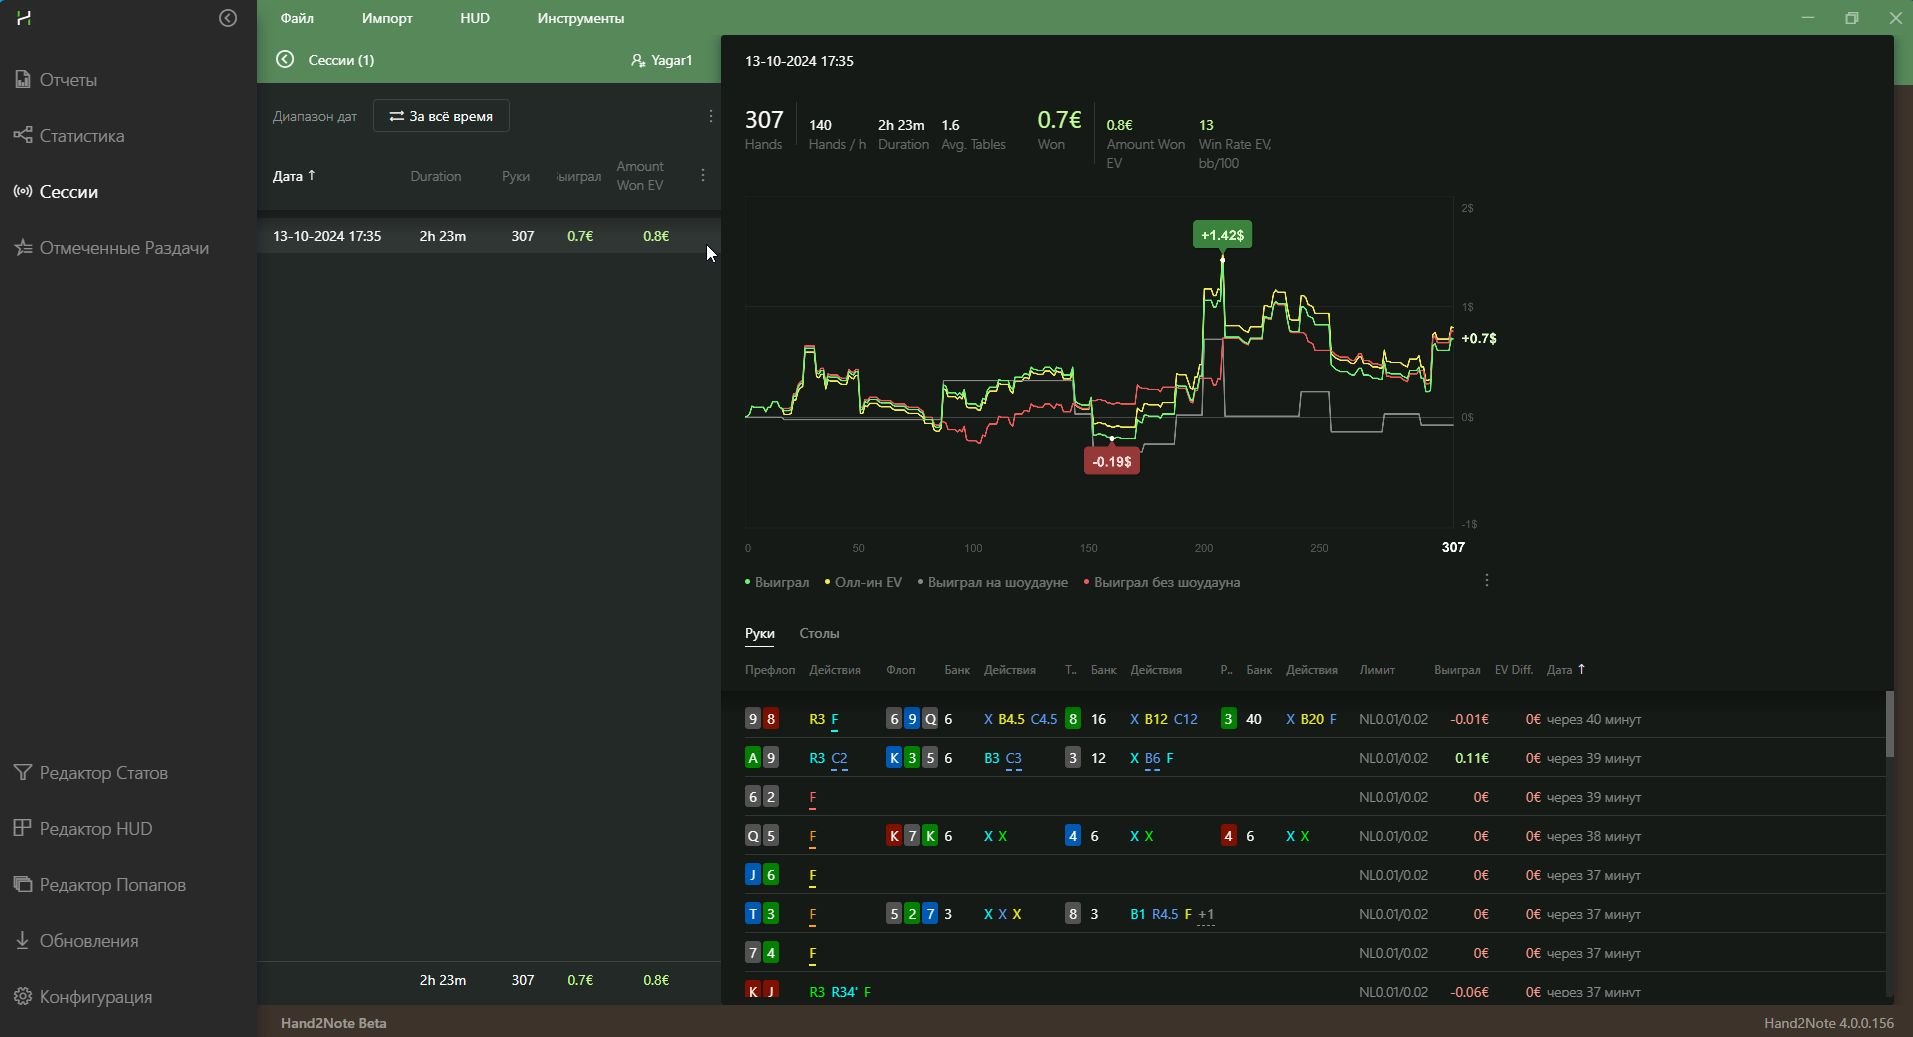Open the chart options three-dot menu
Image resolution: width=1913 pixels, height=1037 pixels.
coord(1487,581)
